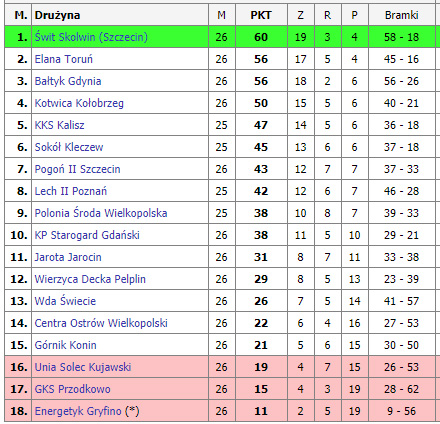Open the Świt Skolwin (Szczecin) team link
This screenshot has height=424, width=440.
91,37
